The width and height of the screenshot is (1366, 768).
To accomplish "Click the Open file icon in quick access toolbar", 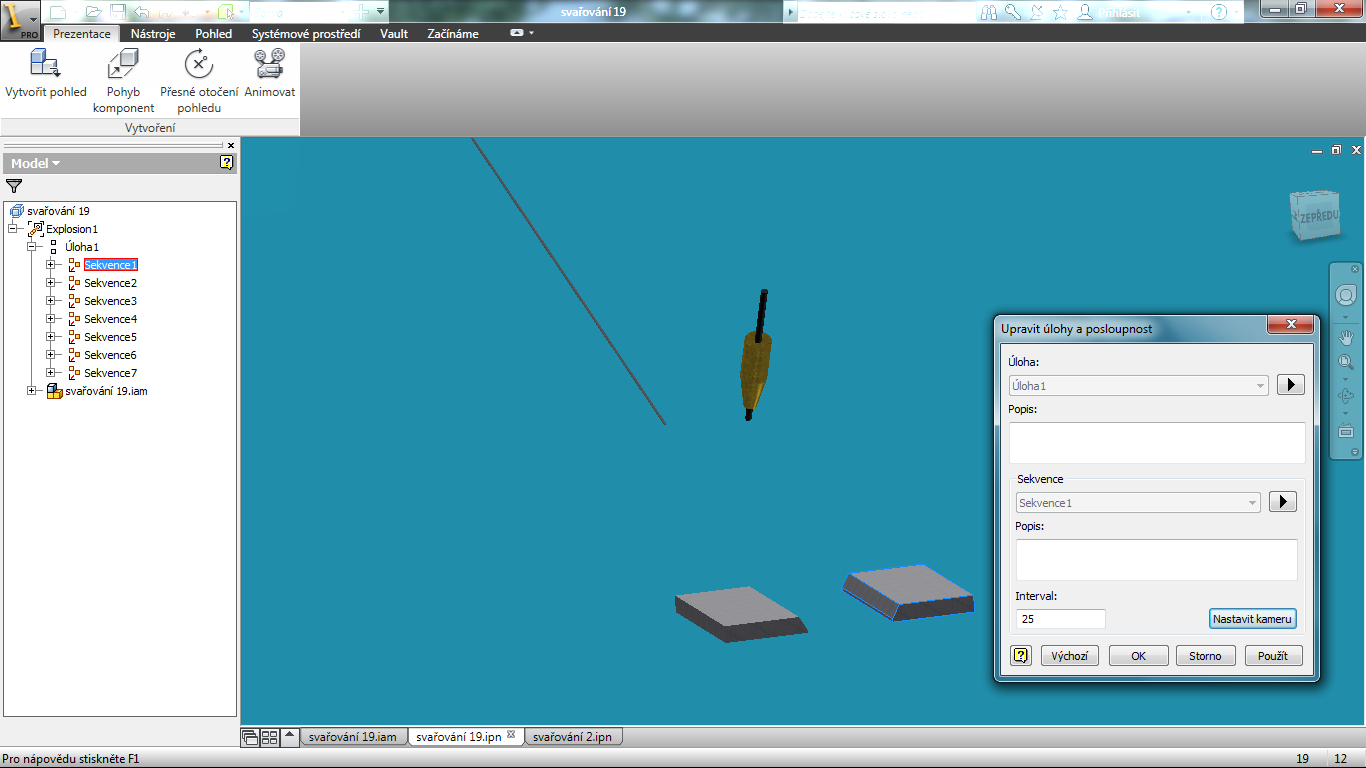I will pyautogui.click(x=93, y=12).
